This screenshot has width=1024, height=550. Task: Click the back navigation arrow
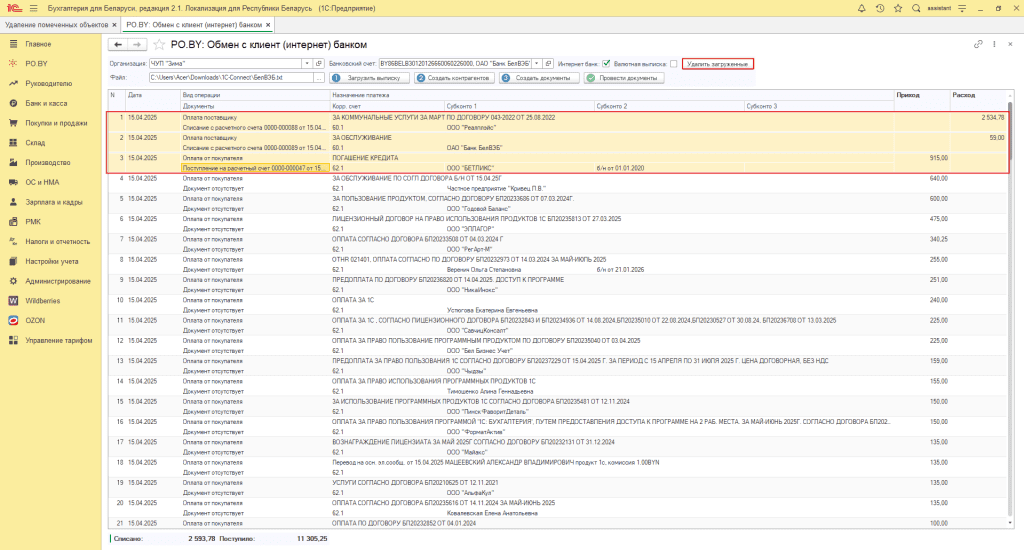click(x=119, y=45)
